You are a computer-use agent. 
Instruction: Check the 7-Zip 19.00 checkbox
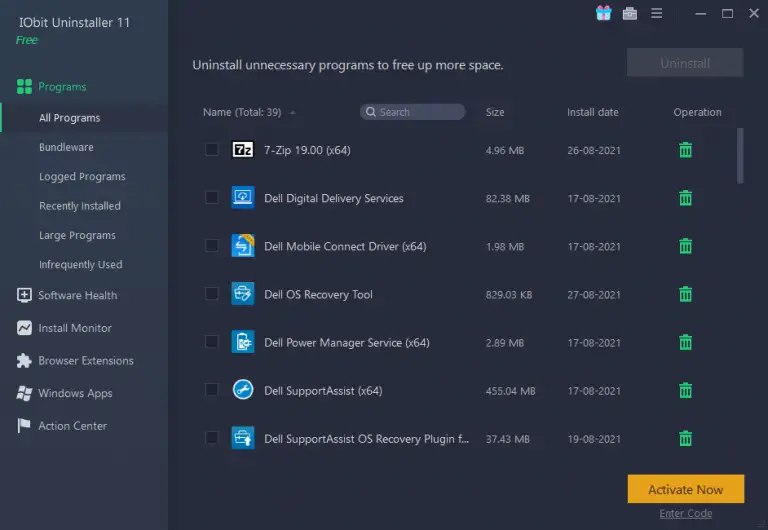point(212,149)
